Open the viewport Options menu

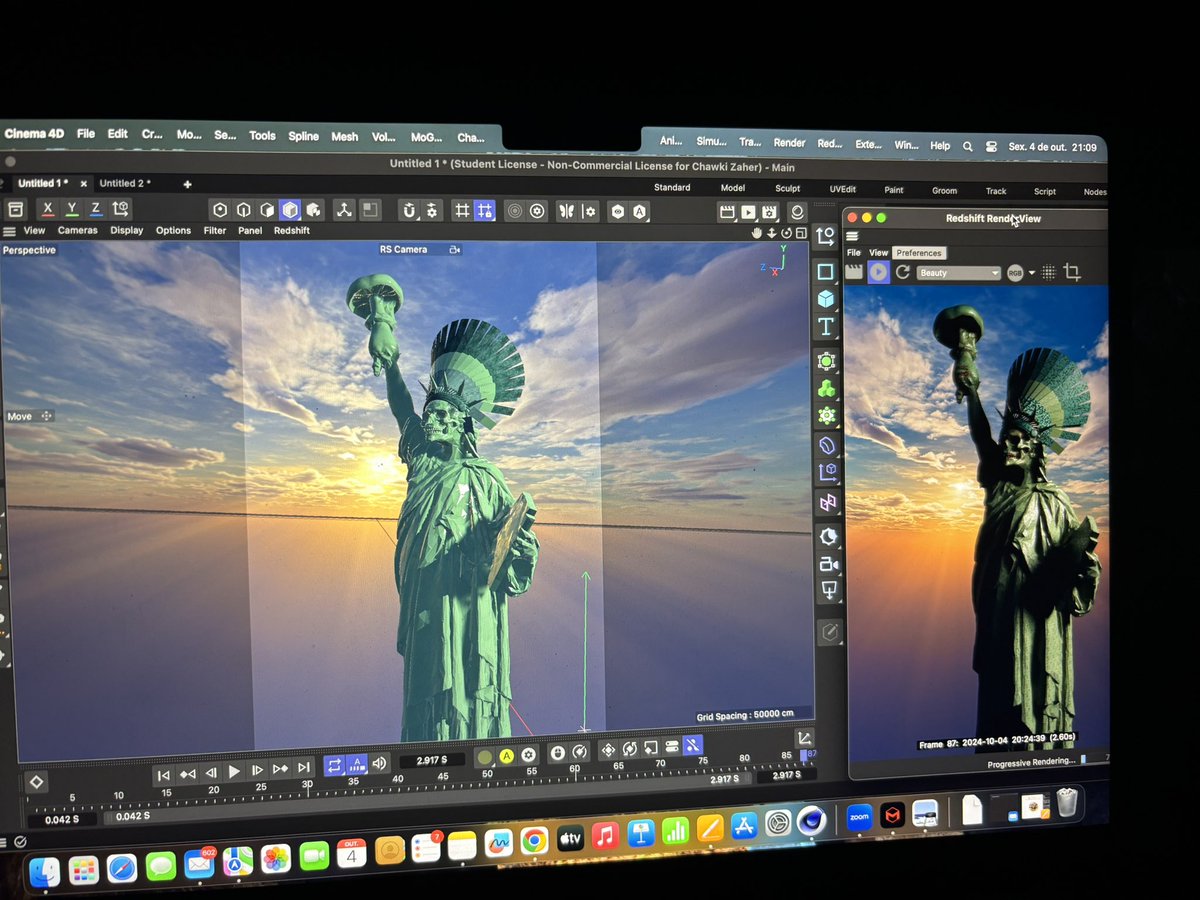(173, 231)
